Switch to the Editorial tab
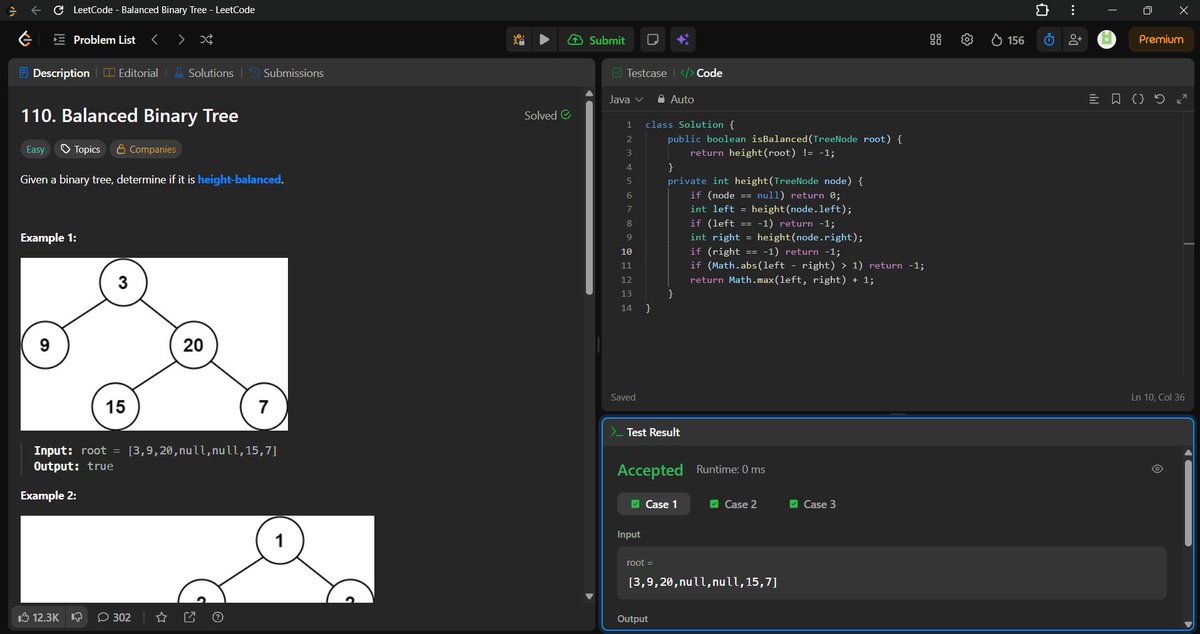The height and width of the screenshot is (634, 1200). pos(130,73)
